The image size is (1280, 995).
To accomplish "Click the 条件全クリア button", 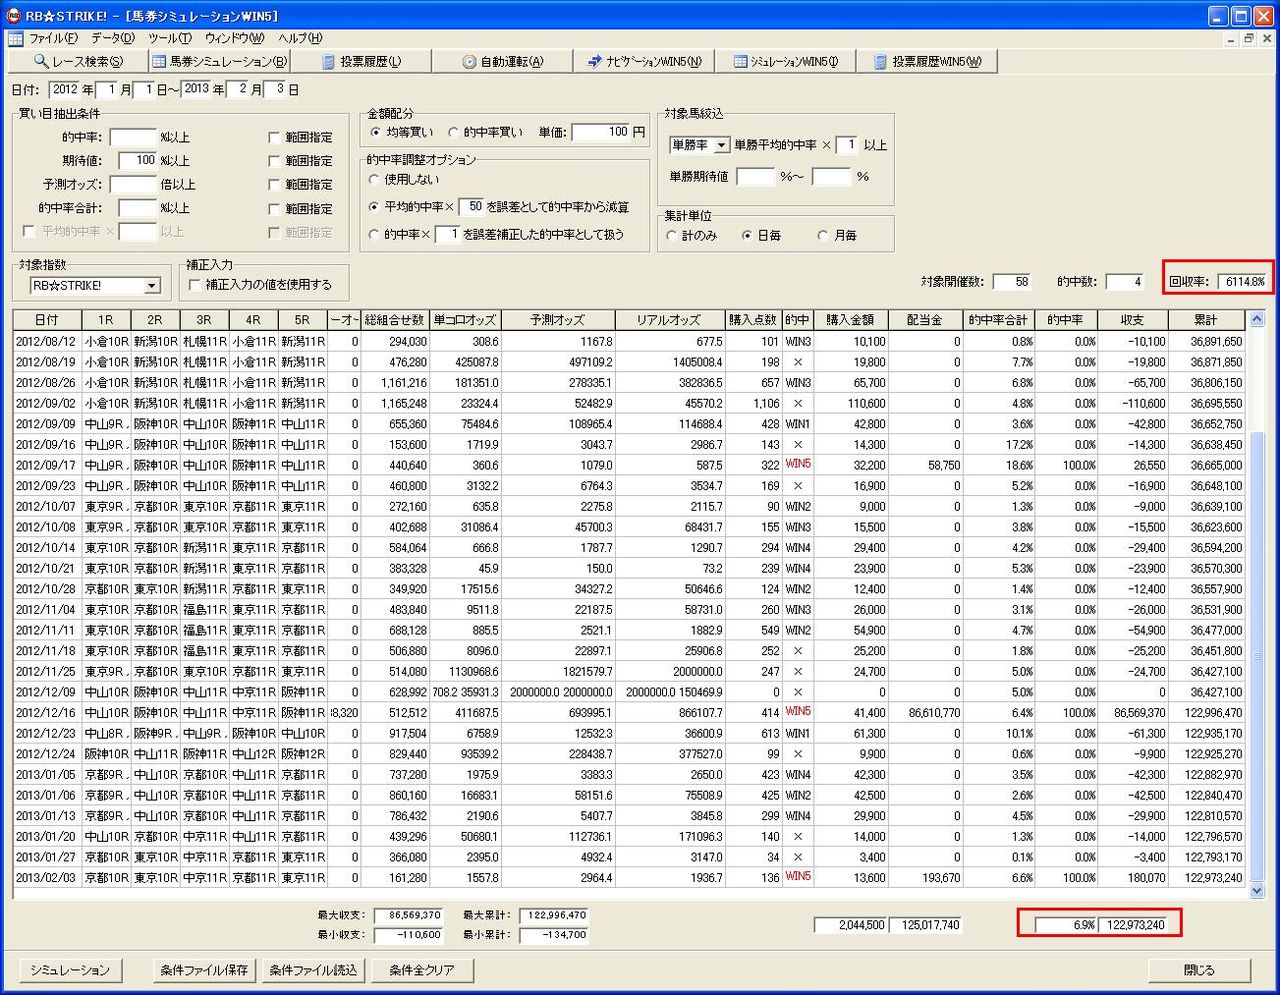I will 421,970.
